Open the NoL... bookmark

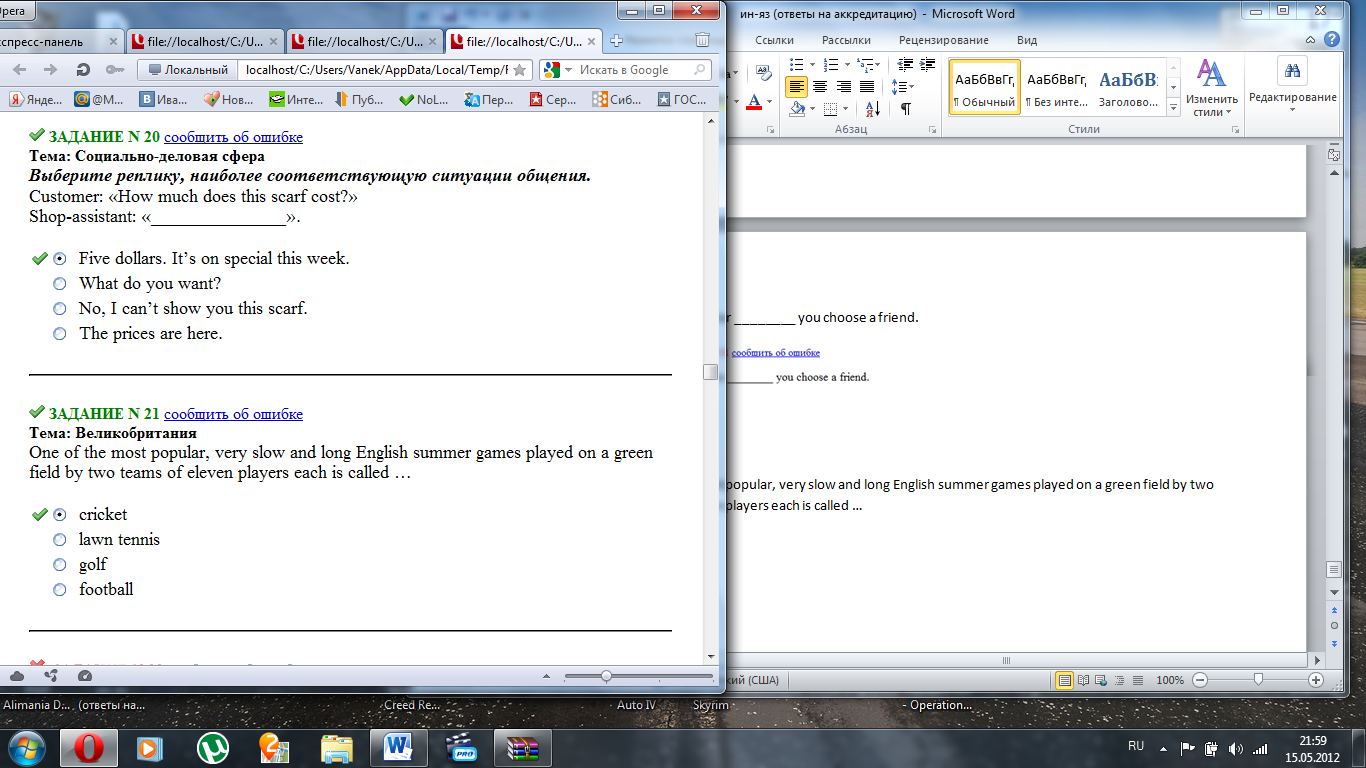click(x=424, y=99)
